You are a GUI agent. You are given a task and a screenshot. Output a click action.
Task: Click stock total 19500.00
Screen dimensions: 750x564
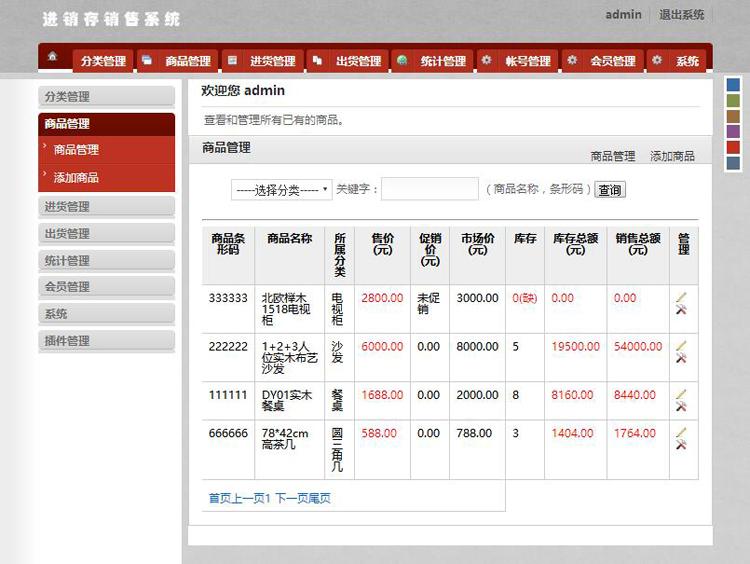(x=575, y=346)
